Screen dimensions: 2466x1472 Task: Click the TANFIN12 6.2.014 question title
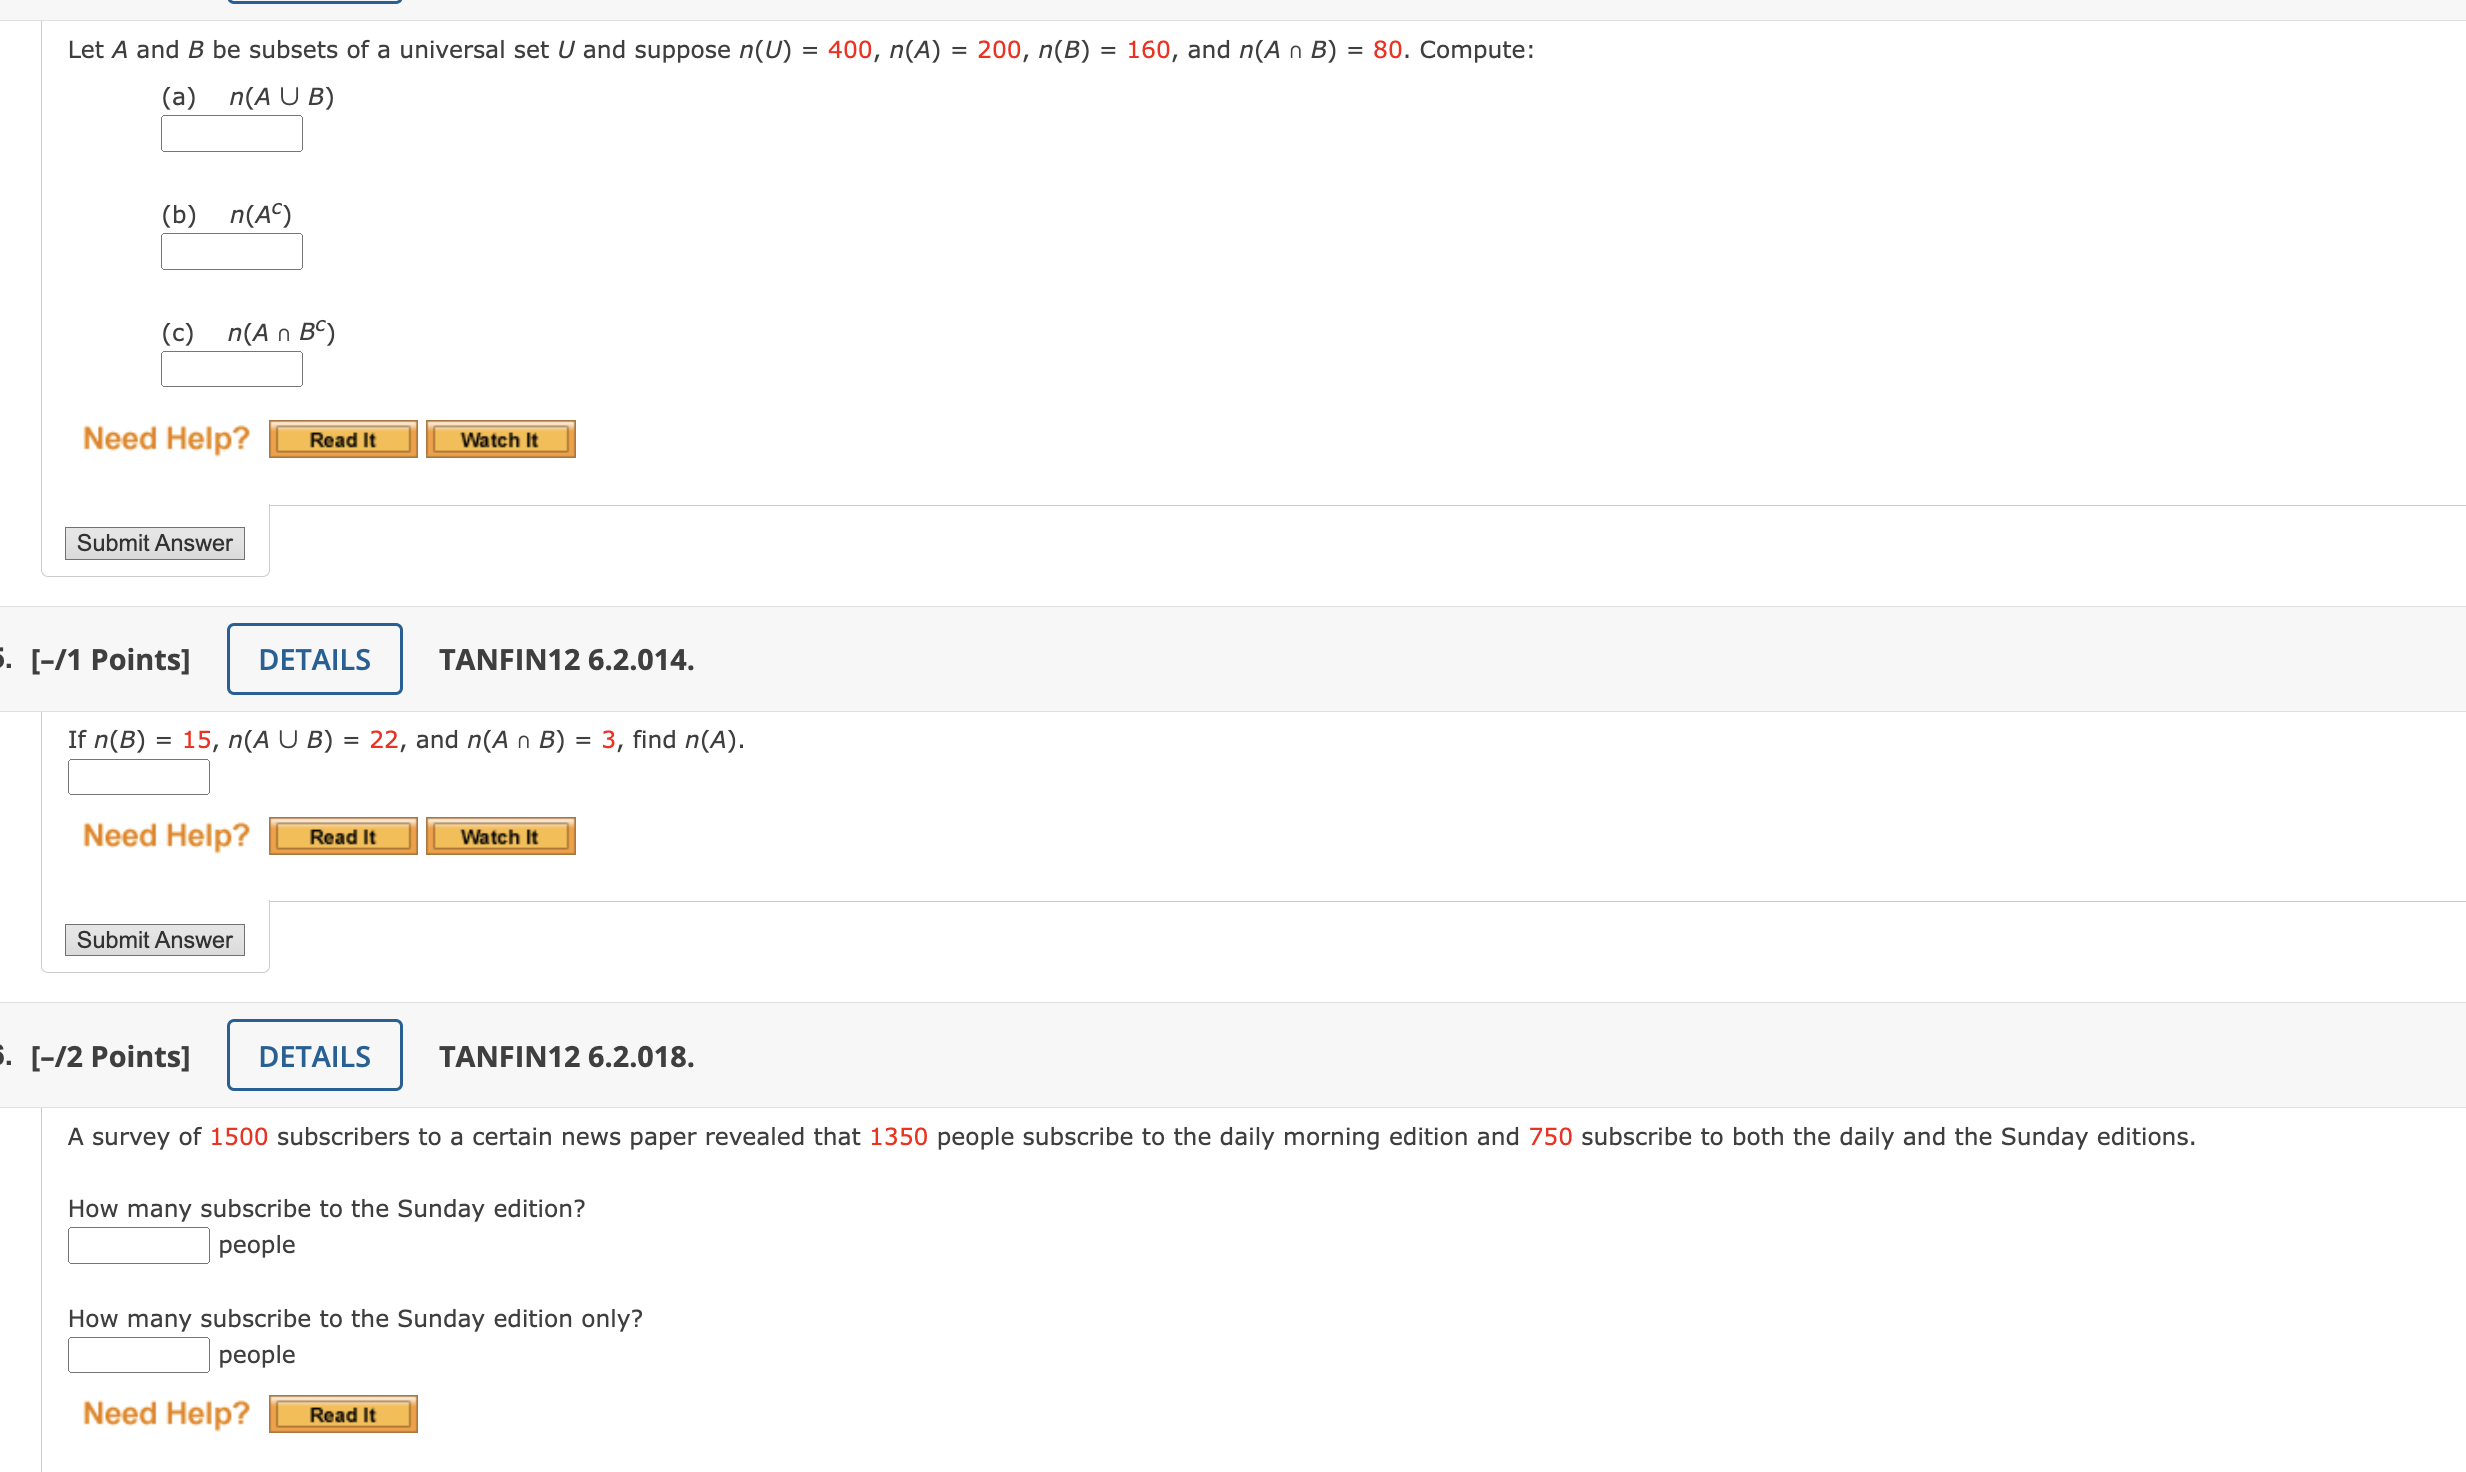[566, 660]
